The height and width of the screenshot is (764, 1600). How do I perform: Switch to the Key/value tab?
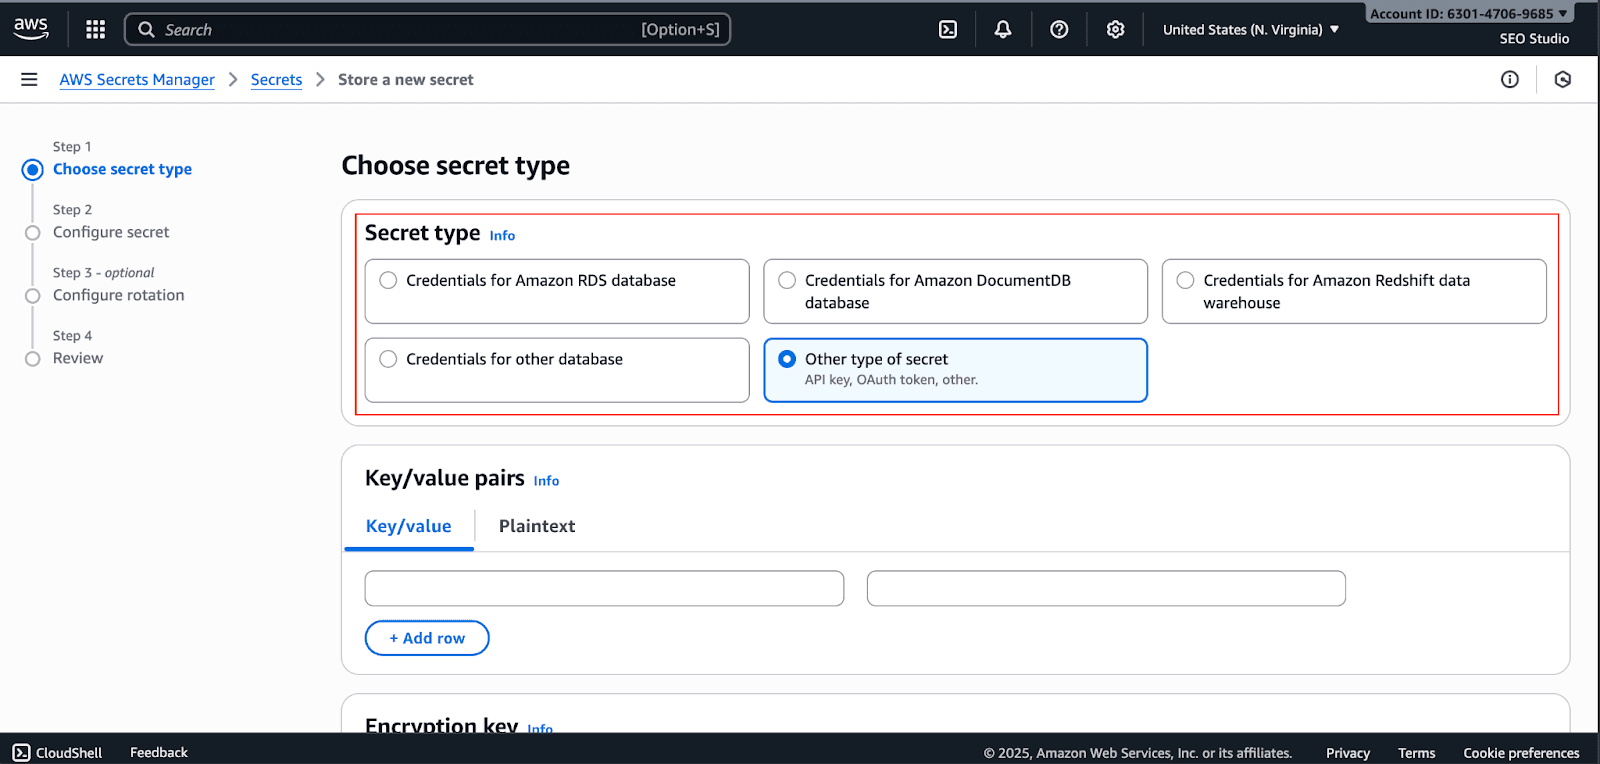tap(408, 526)
